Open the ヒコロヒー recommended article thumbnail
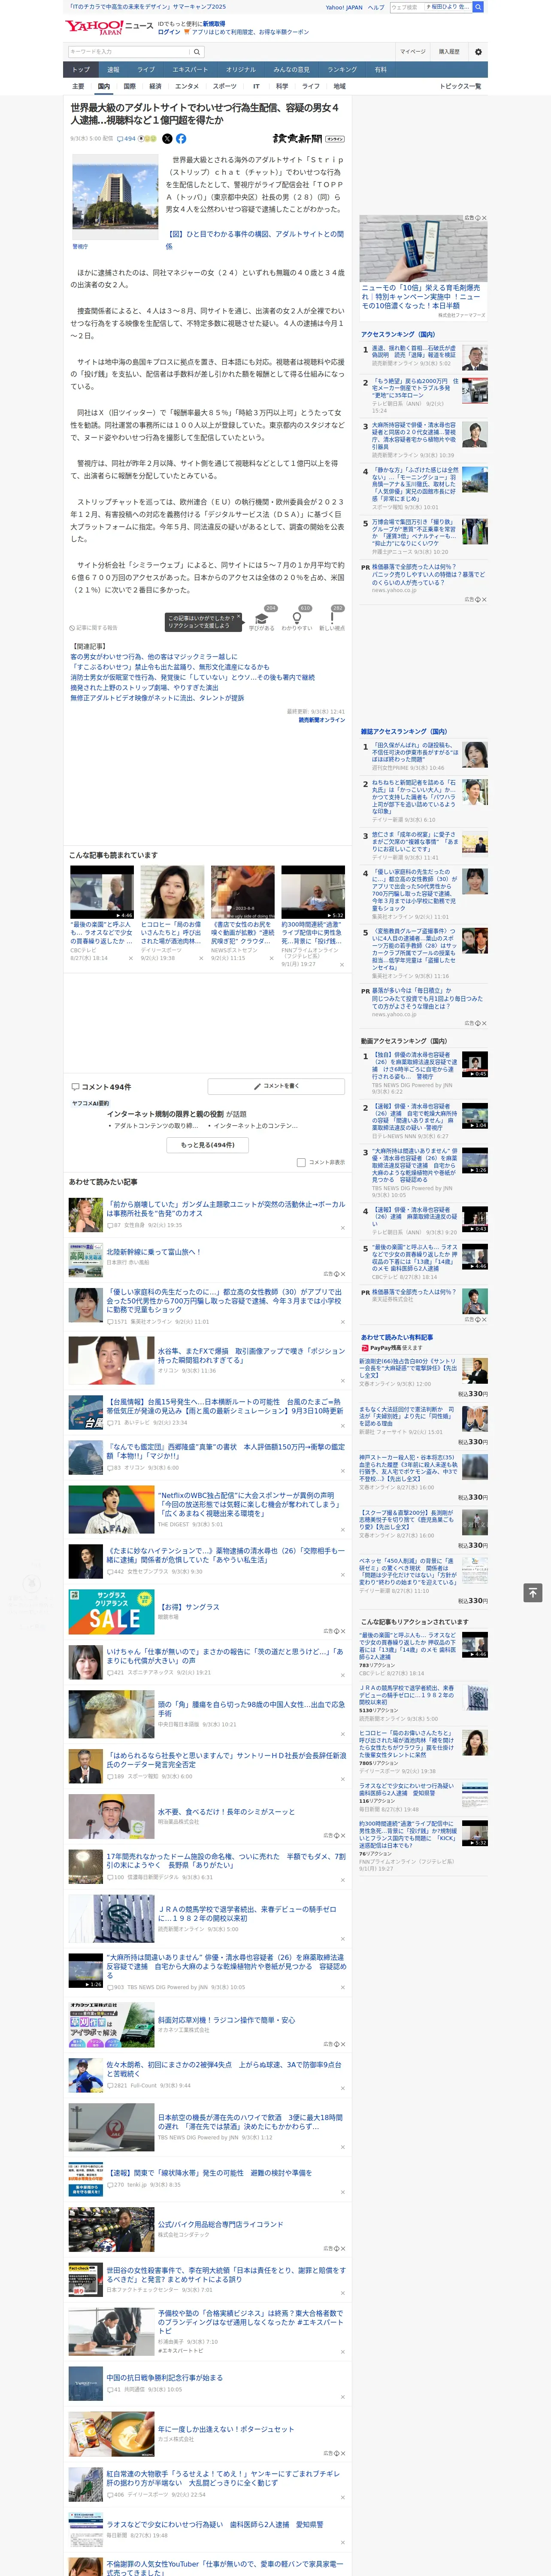The width and height of the screenshot is (551, 2576). [172, 893]
